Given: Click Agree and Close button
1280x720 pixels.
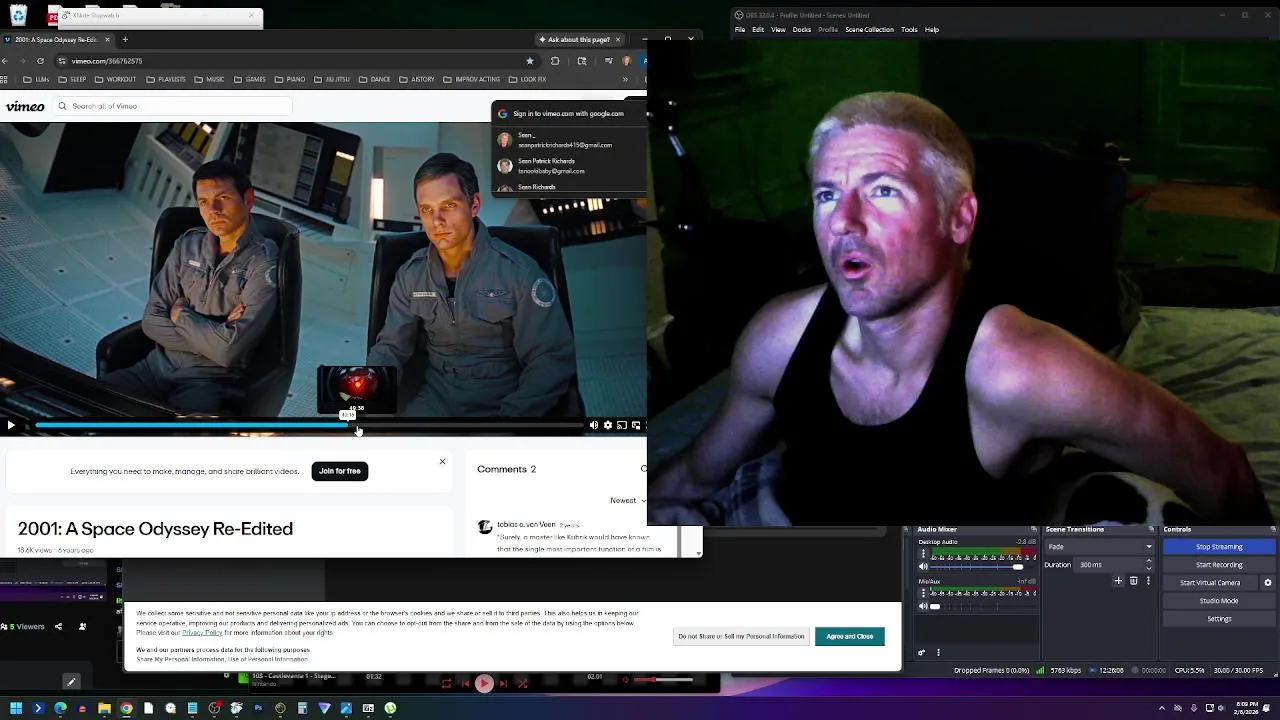Looking at the screenshot, I should click(x=850, y=636).
